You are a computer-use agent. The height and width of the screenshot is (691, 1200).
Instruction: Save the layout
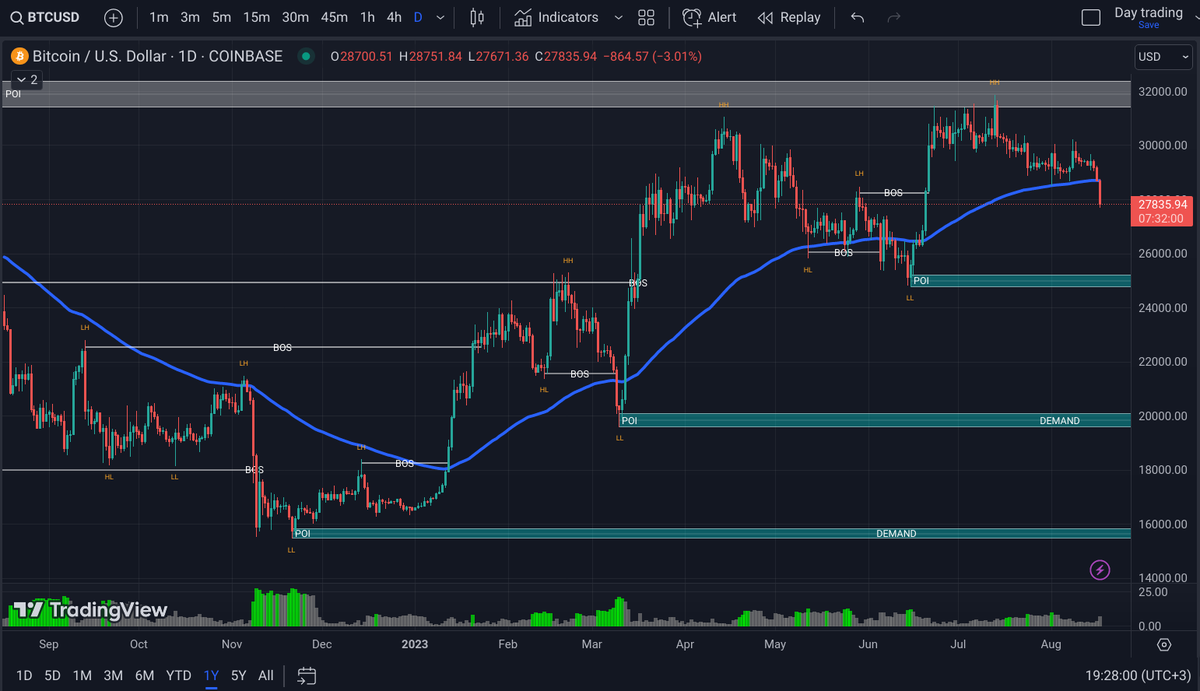pos(1149,25)
